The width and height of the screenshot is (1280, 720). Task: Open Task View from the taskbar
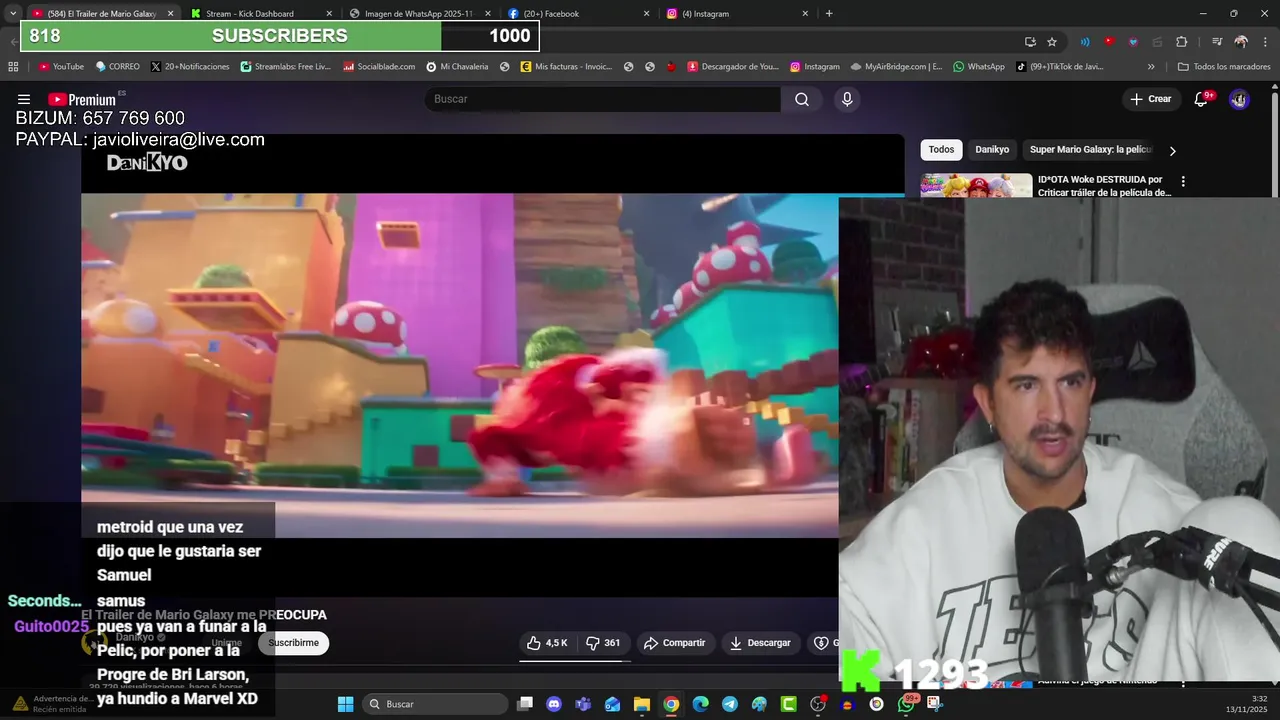(x=525, y=704)
